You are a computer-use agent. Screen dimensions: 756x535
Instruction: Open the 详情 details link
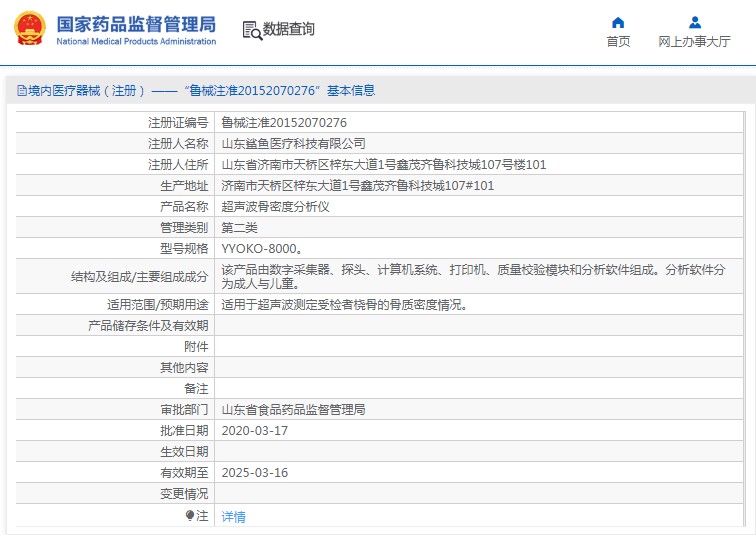(x=233, y=517)
